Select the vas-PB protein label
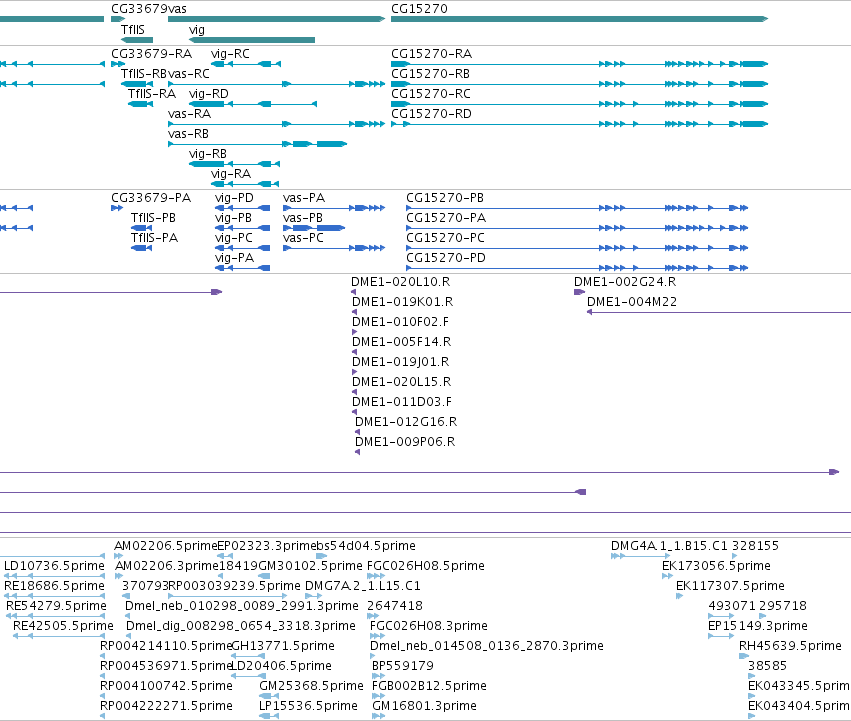851x721 pixels. click(303, 218)
